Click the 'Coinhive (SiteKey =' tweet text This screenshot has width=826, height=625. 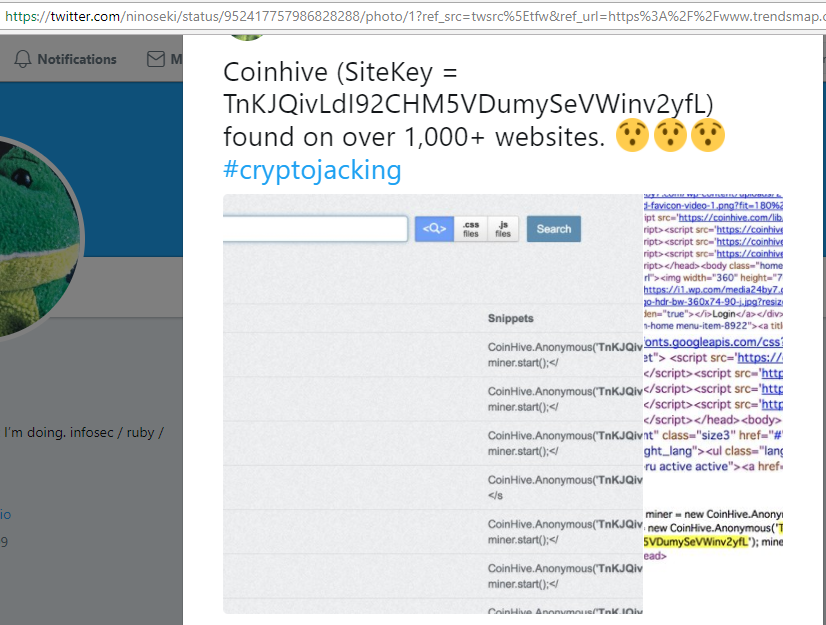[340, 72]
